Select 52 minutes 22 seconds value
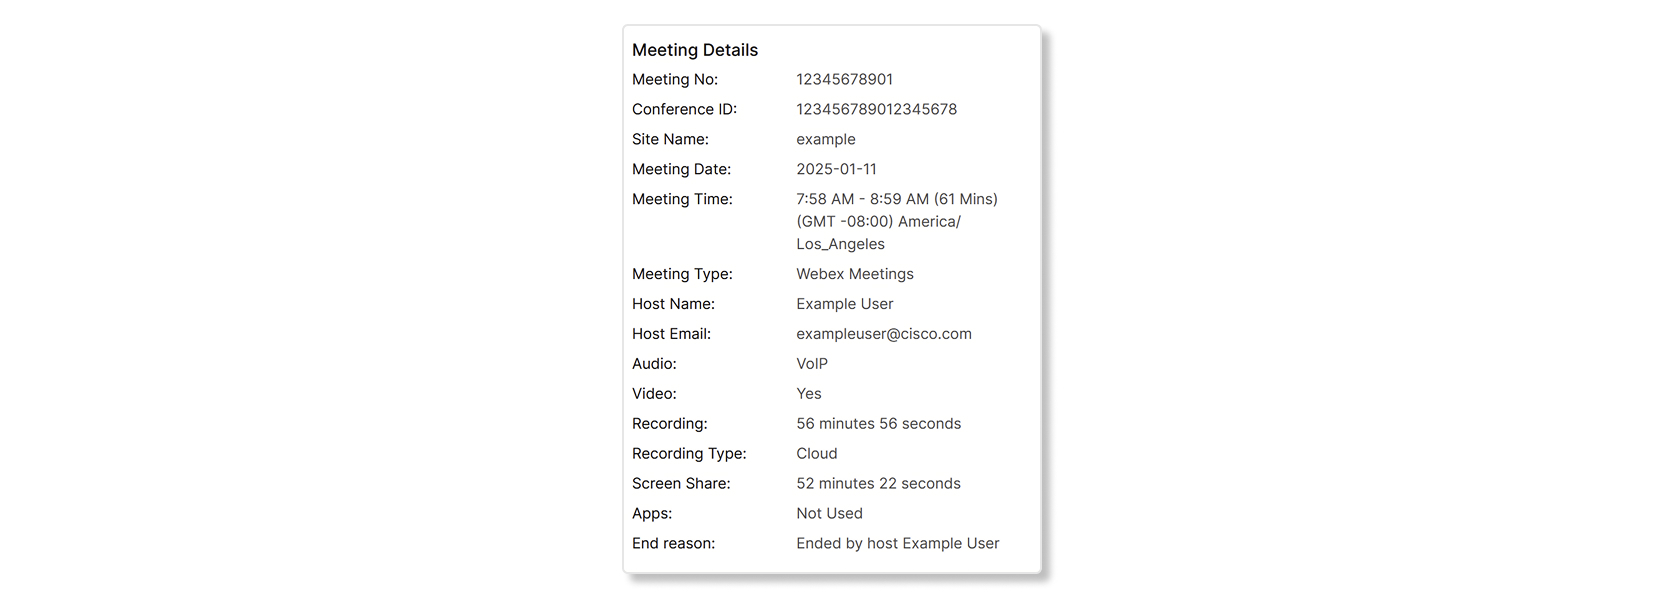This screenshot has height=600, width=1664. (x=879, y=484)
